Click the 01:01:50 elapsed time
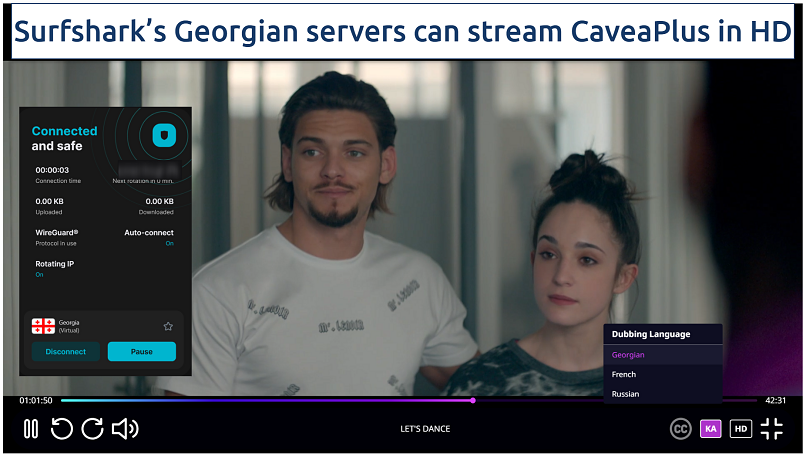The width and height of the screenshot is (806, 457). [x=36, y=400]
